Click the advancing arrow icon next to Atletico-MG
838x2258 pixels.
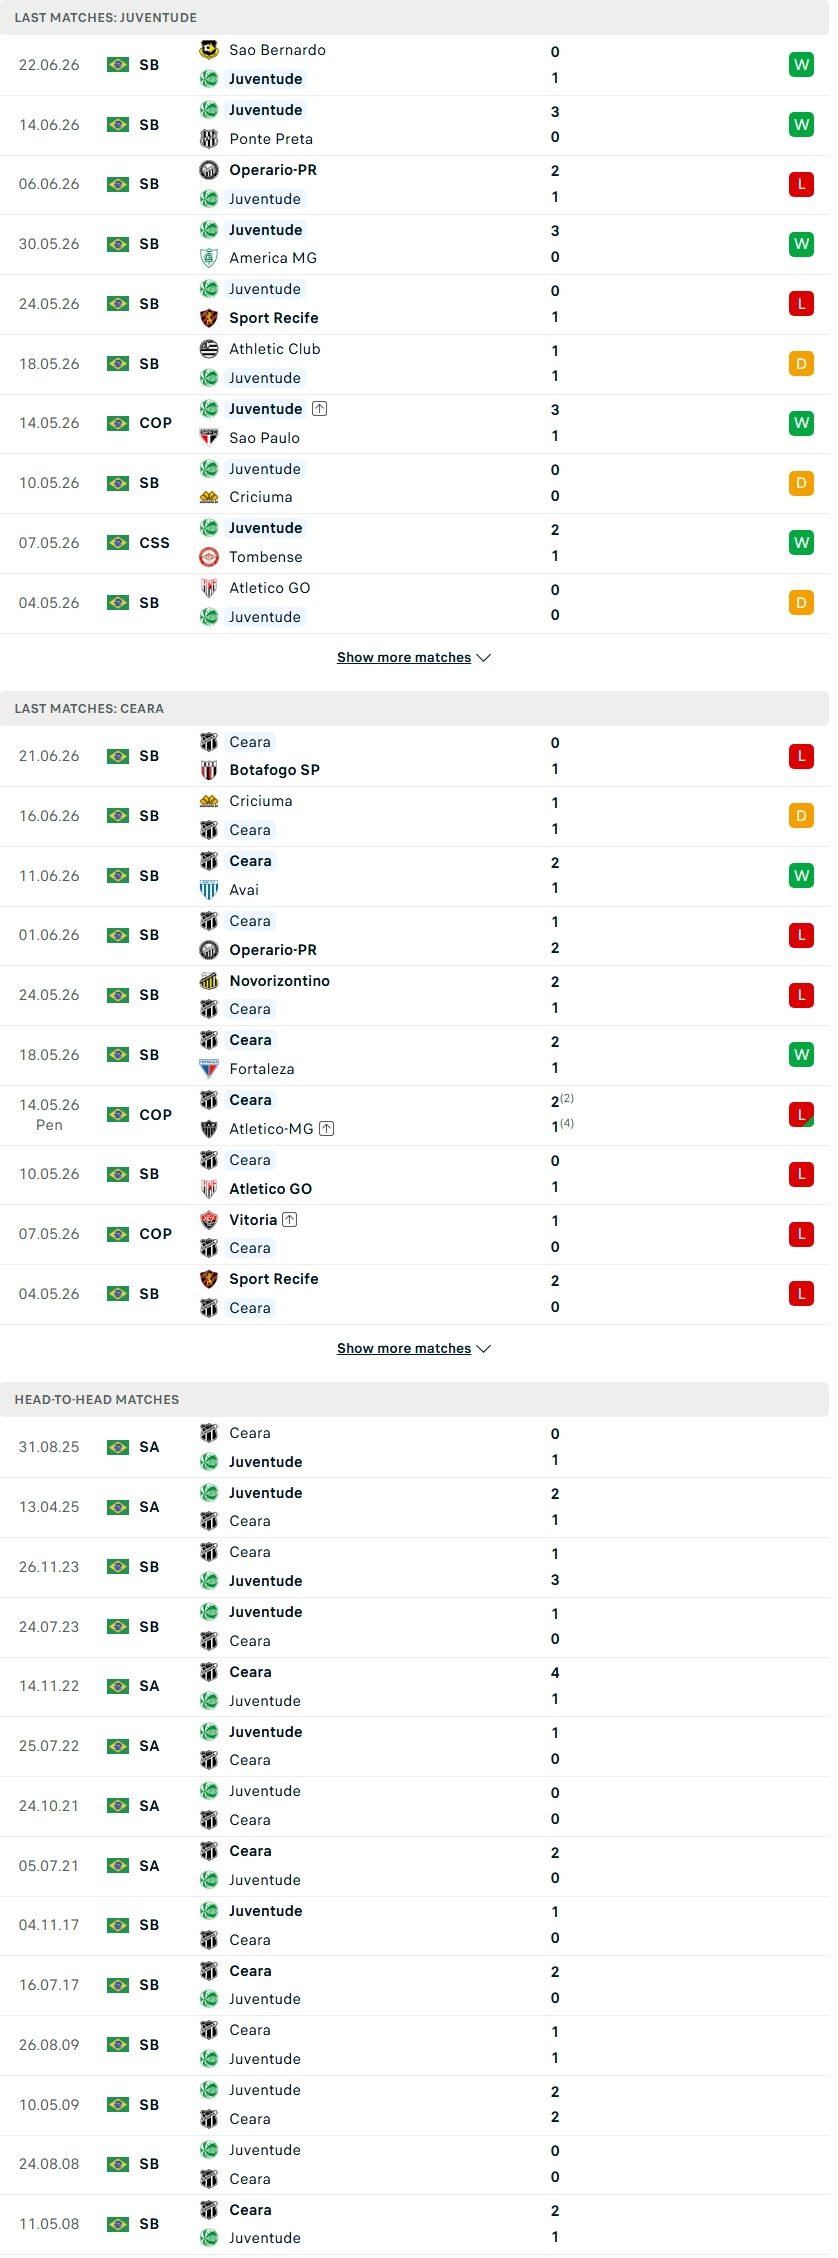pos(327,1129)
